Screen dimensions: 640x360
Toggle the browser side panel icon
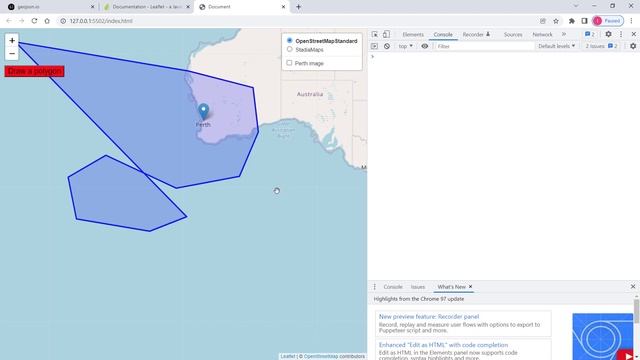click(x=584, y=21)
